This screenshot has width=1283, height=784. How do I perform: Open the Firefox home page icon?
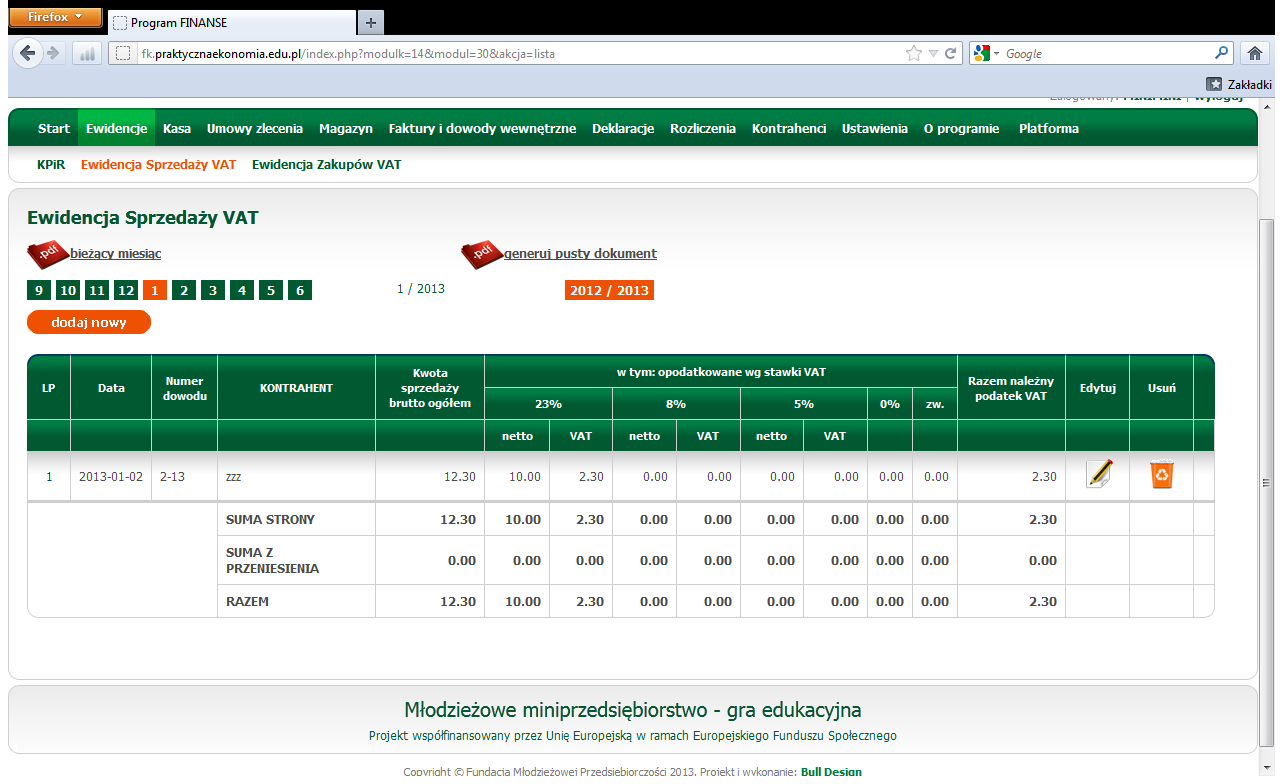(x=1256, y=53)
